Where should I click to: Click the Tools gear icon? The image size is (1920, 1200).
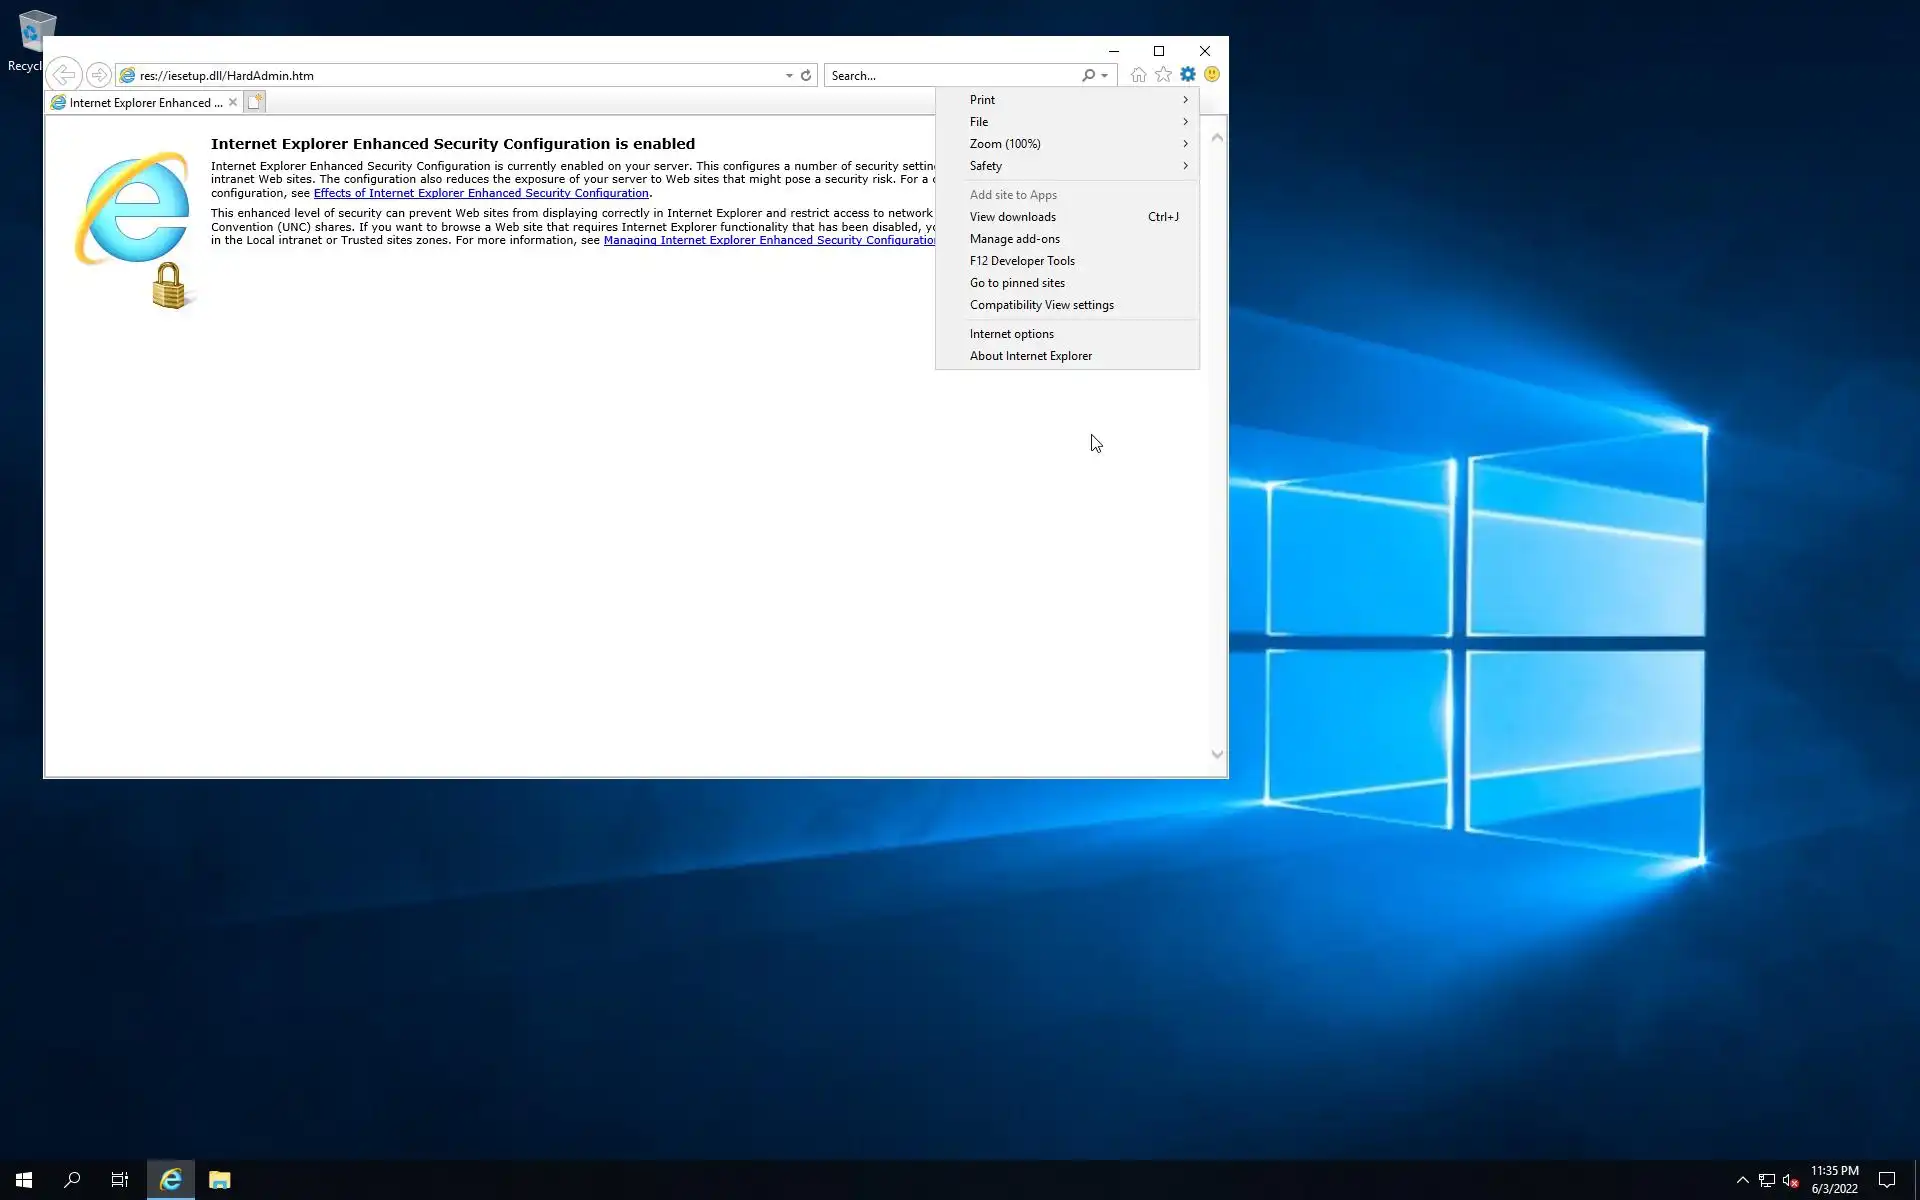pos(1187,75)
